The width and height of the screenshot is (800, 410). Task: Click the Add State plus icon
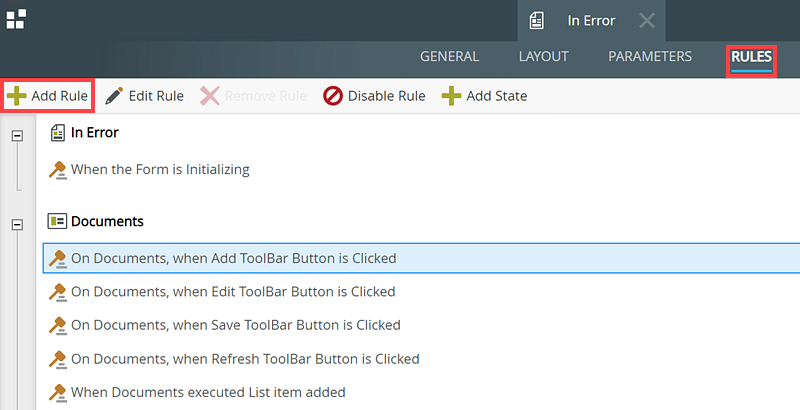coord(451,96)
